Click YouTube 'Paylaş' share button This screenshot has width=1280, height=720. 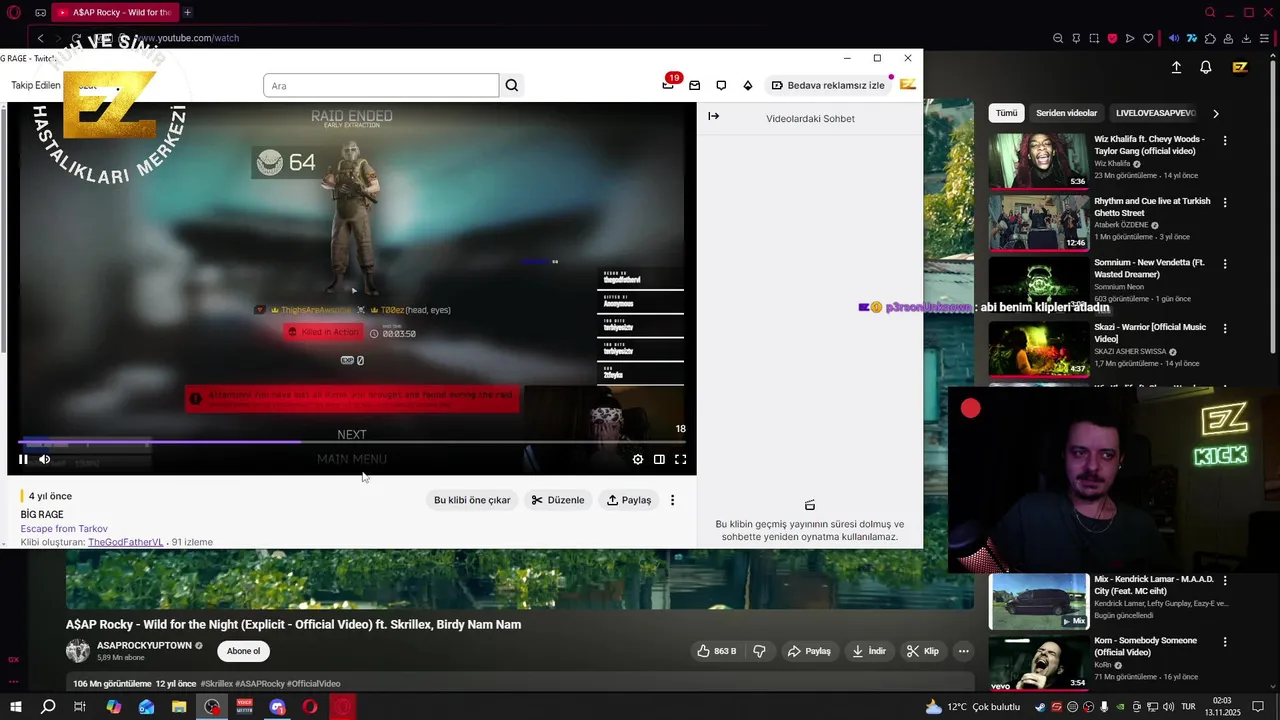[809, 651]
